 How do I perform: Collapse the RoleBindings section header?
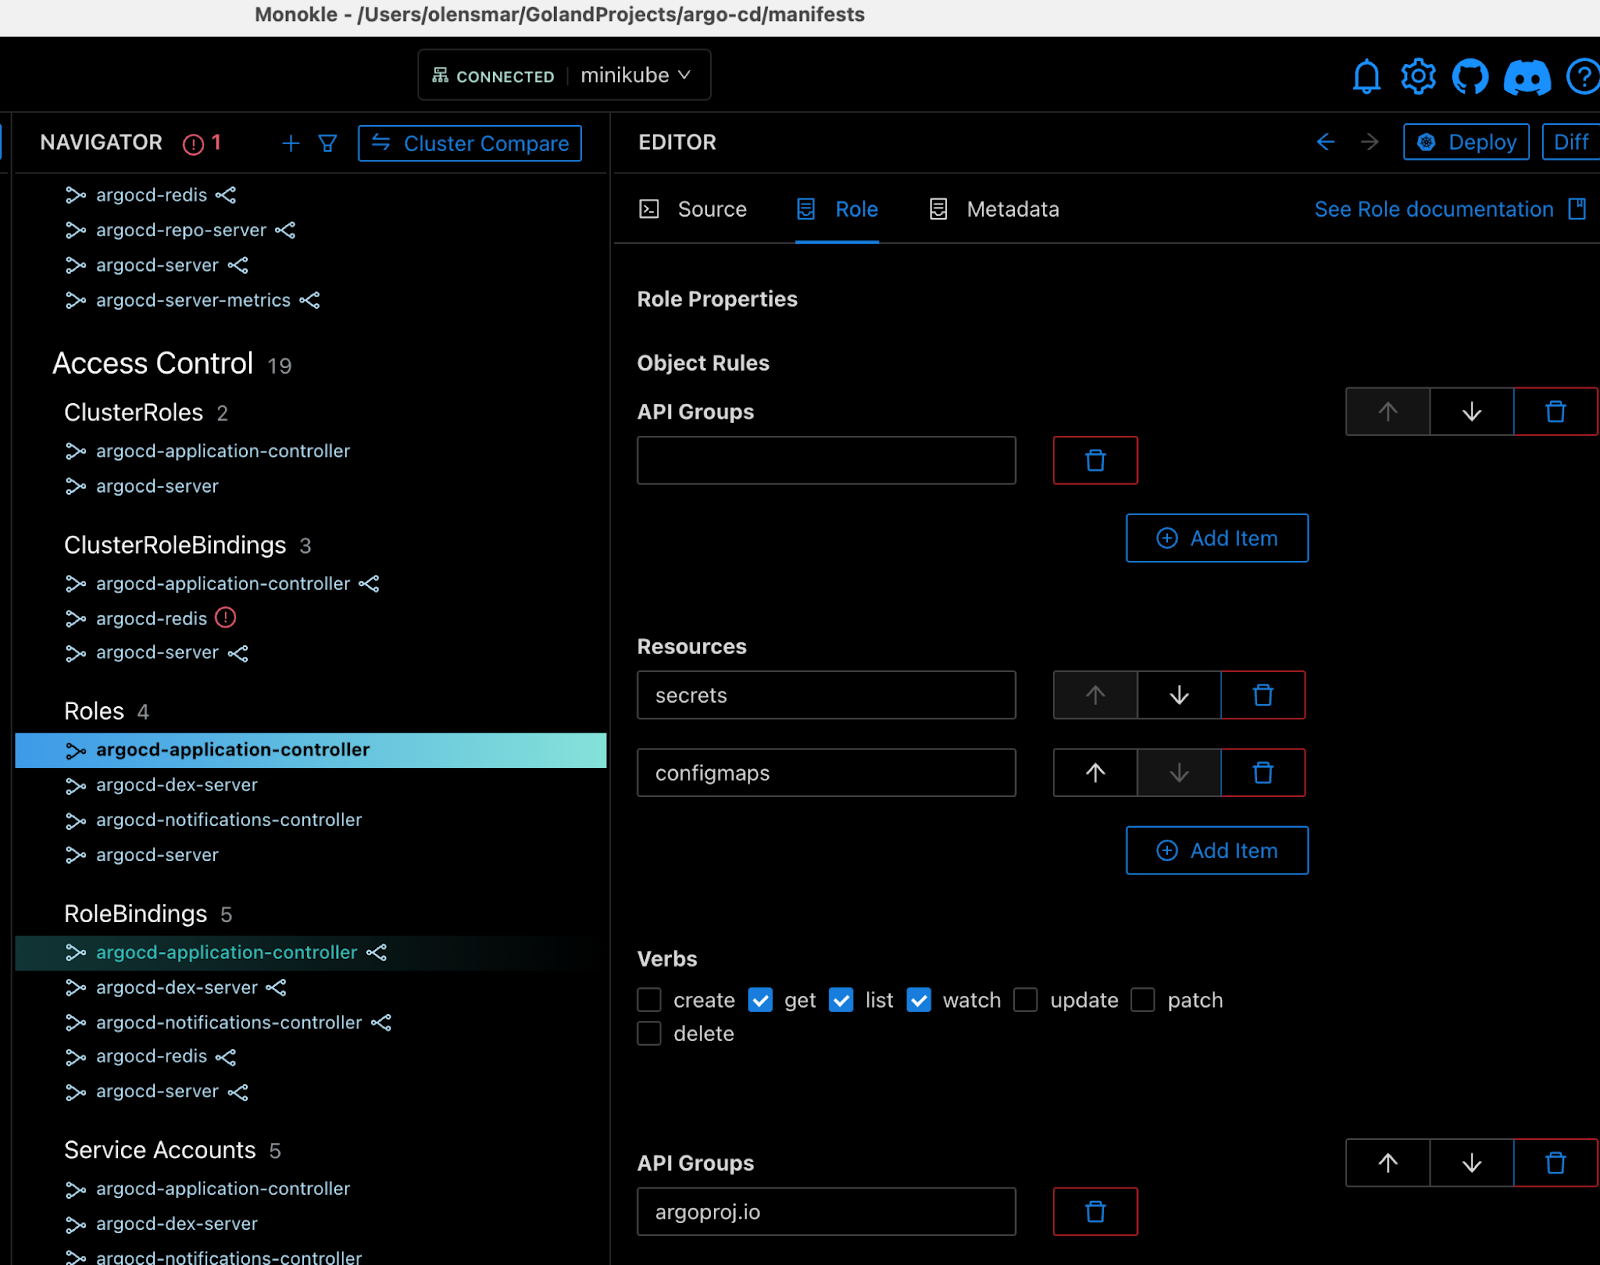pyautogui.click(x=136, y=914)
